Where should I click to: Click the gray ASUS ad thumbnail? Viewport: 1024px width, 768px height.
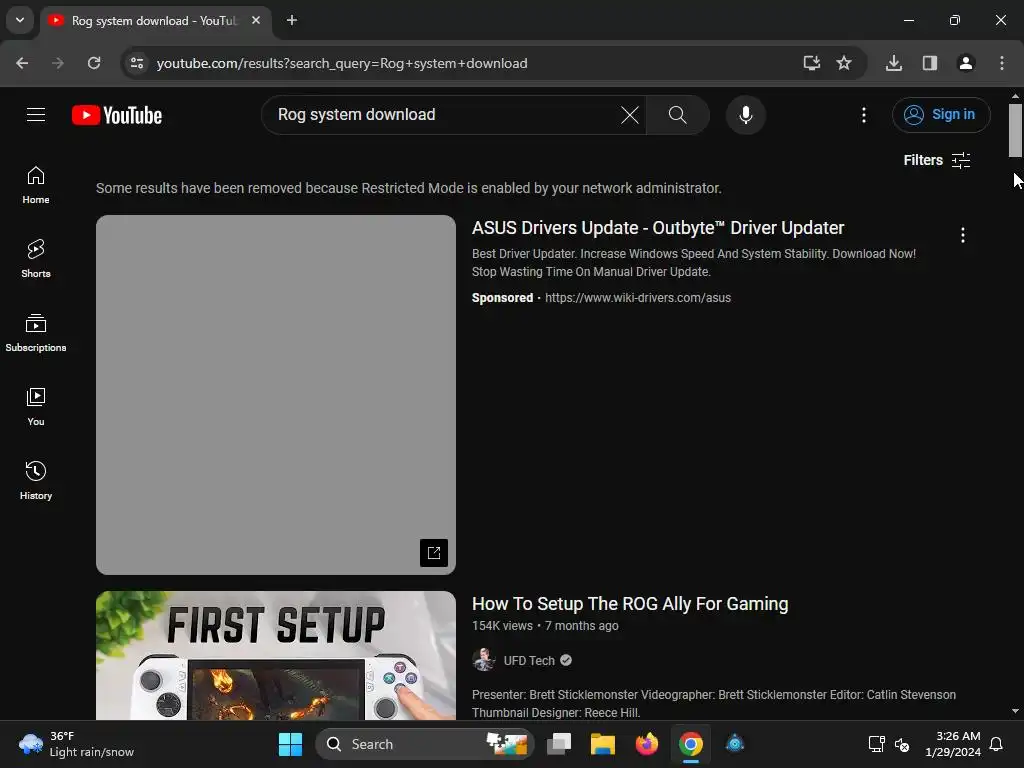(276, 395)
